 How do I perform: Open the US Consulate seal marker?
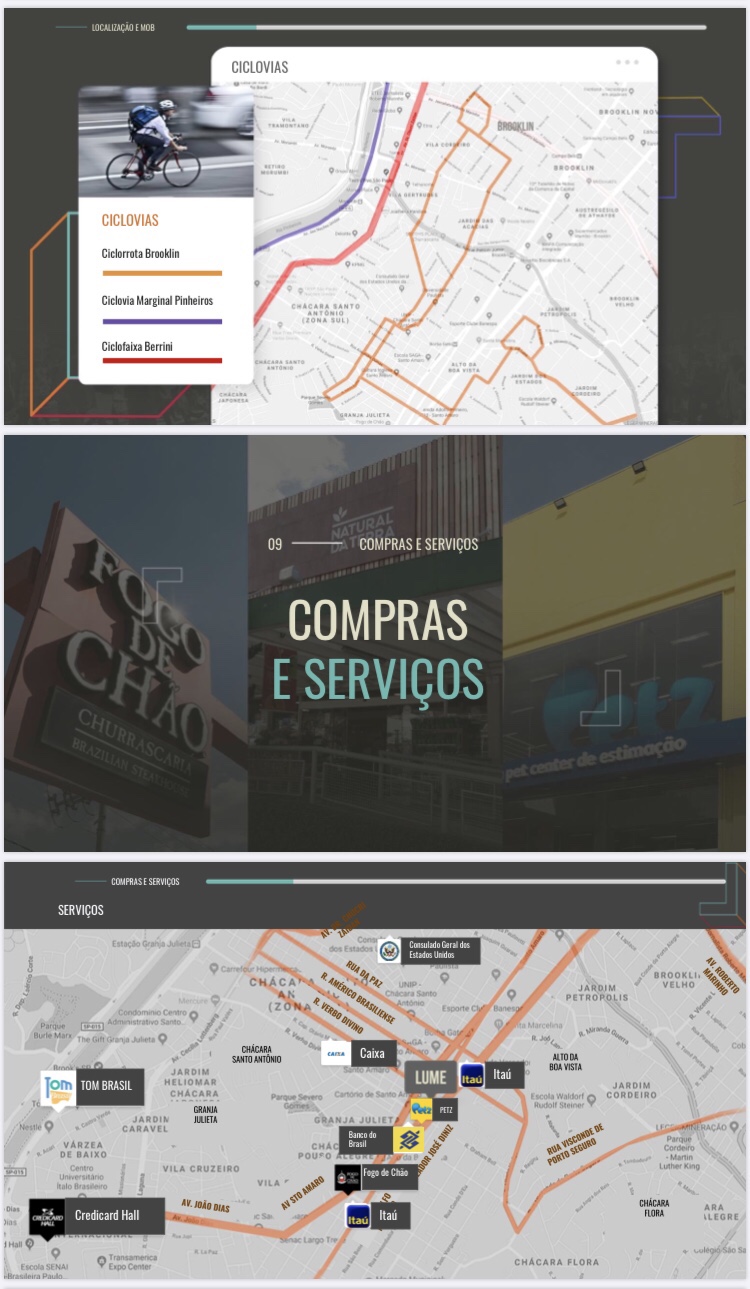(x=390, y=950)
